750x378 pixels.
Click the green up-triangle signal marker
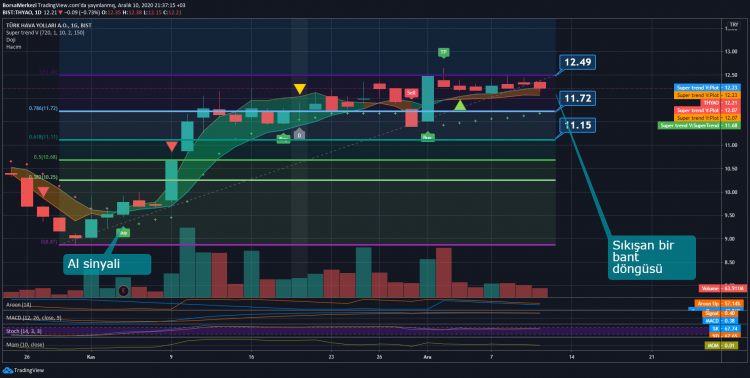460,105
